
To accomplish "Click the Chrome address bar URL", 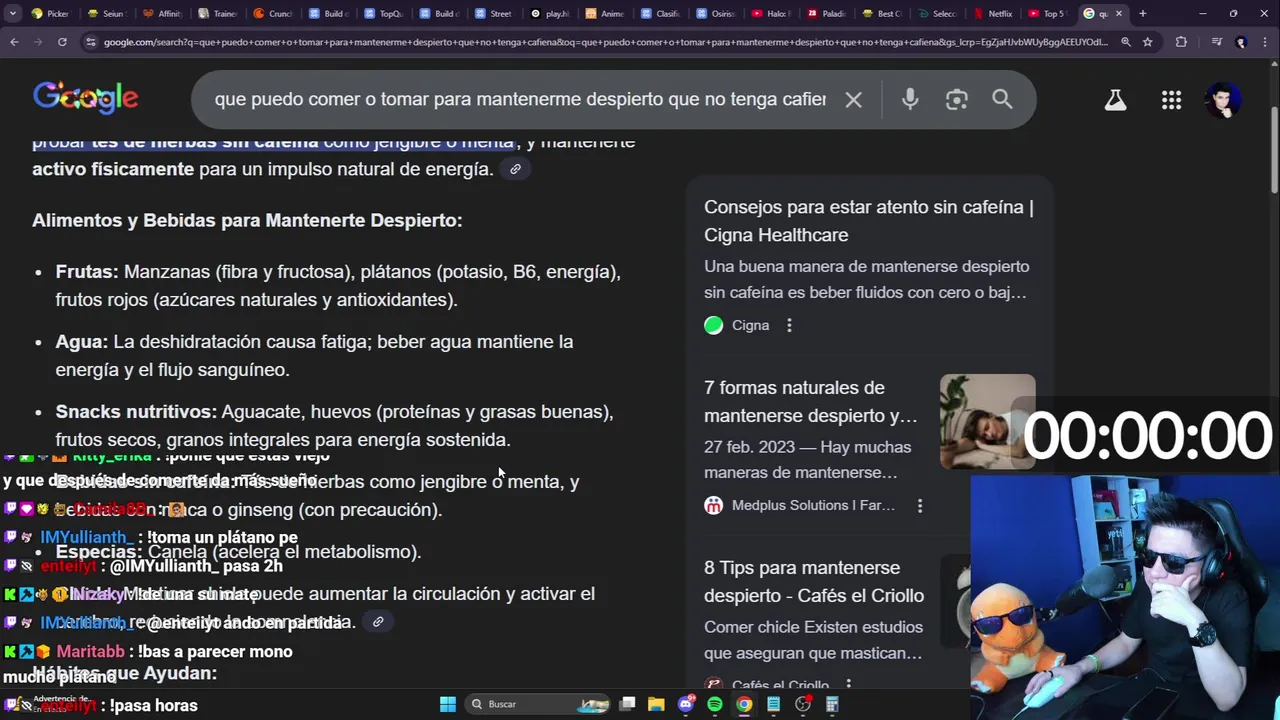I will [x=605, y=42].
